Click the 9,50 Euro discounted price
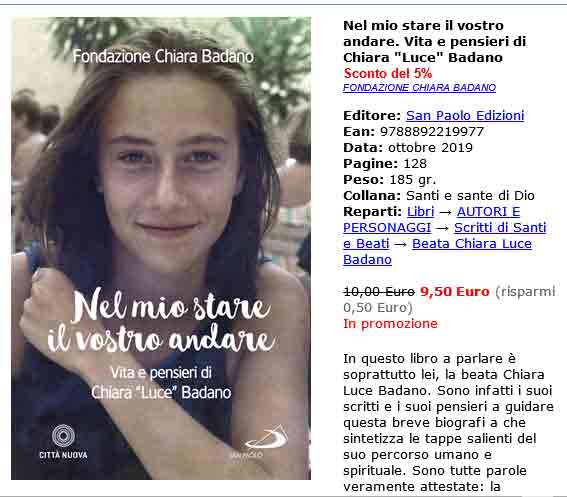Viewport: 567px width, 497px height. [x=455, y=292]
